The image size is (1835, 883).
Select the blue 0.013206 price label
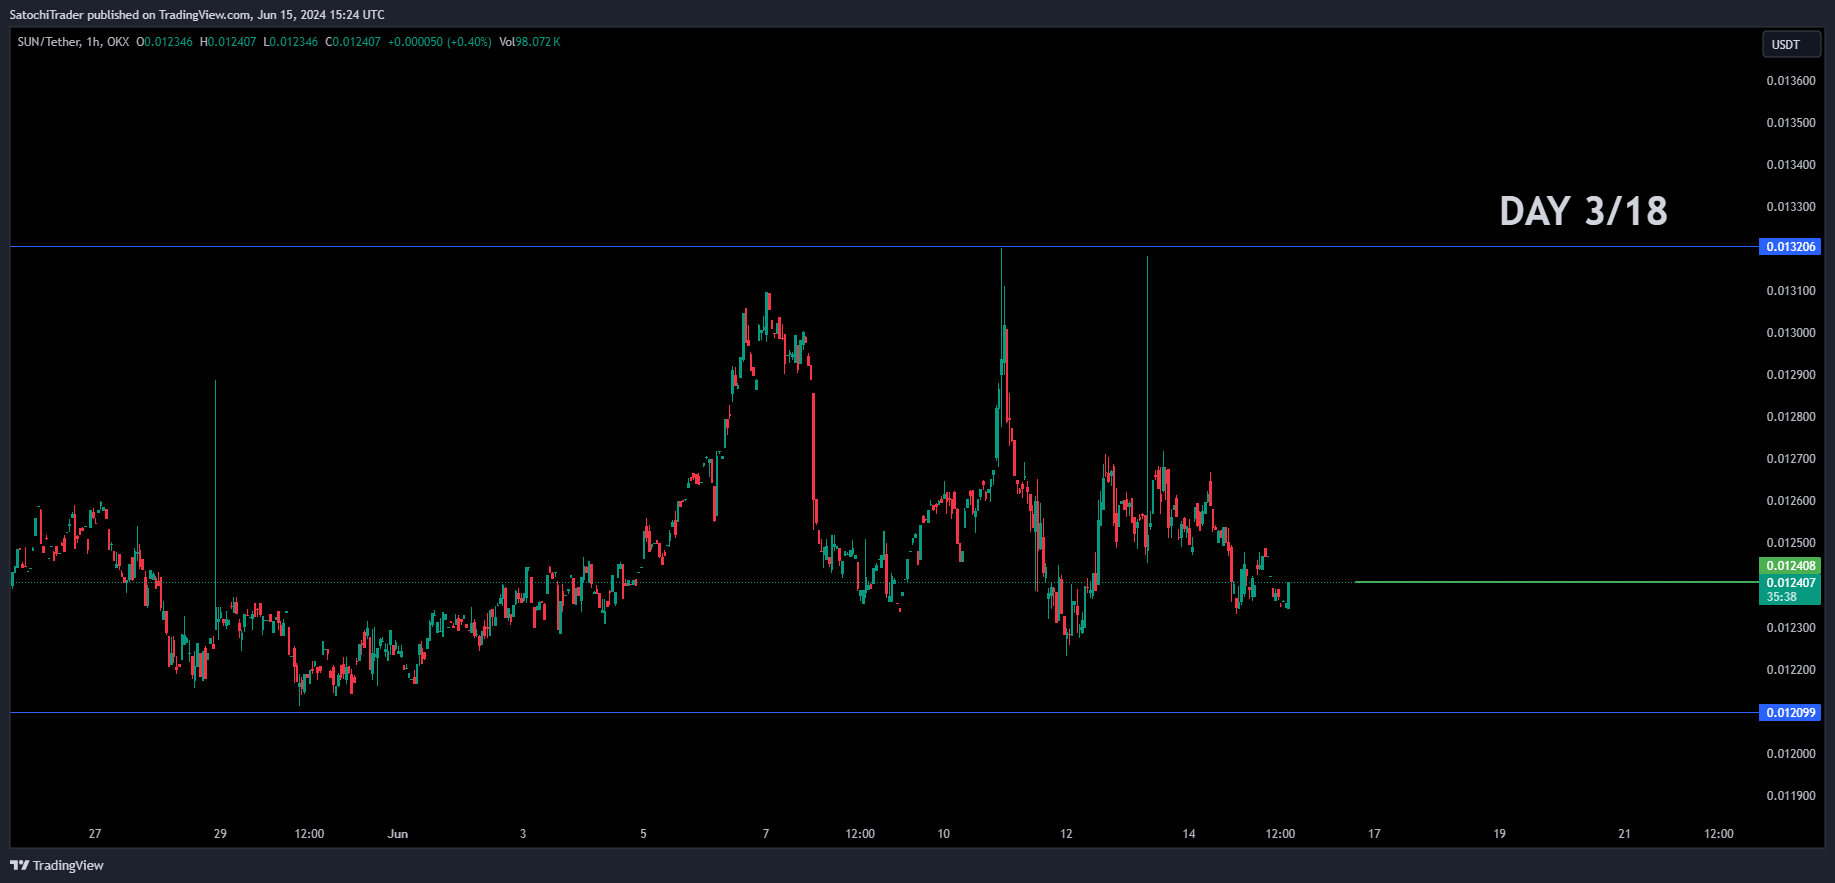1790,247
